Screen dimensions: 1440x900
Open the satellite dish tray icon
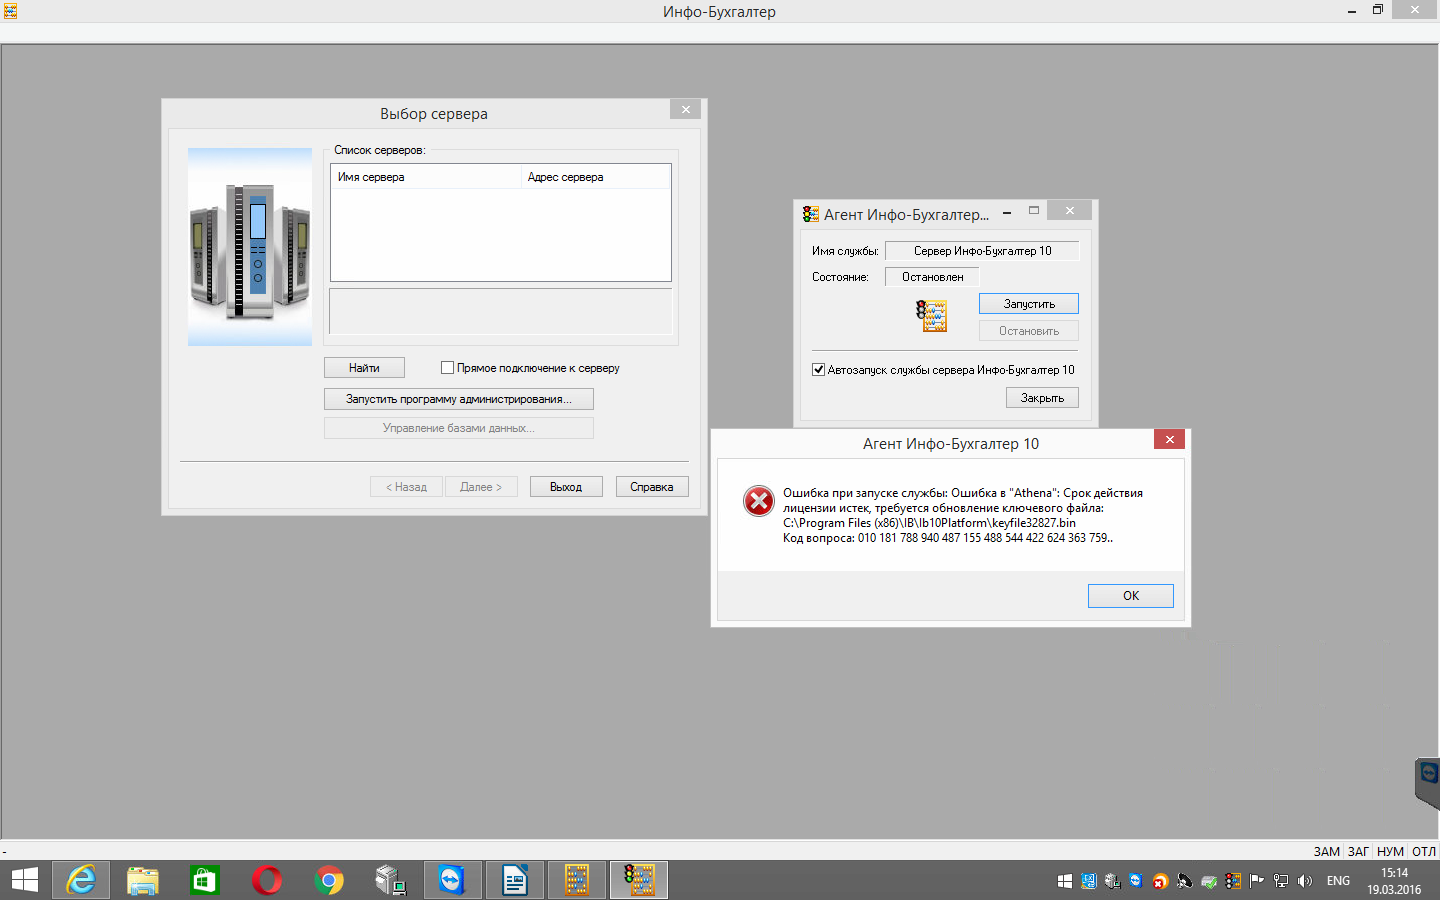(1185, 881)
